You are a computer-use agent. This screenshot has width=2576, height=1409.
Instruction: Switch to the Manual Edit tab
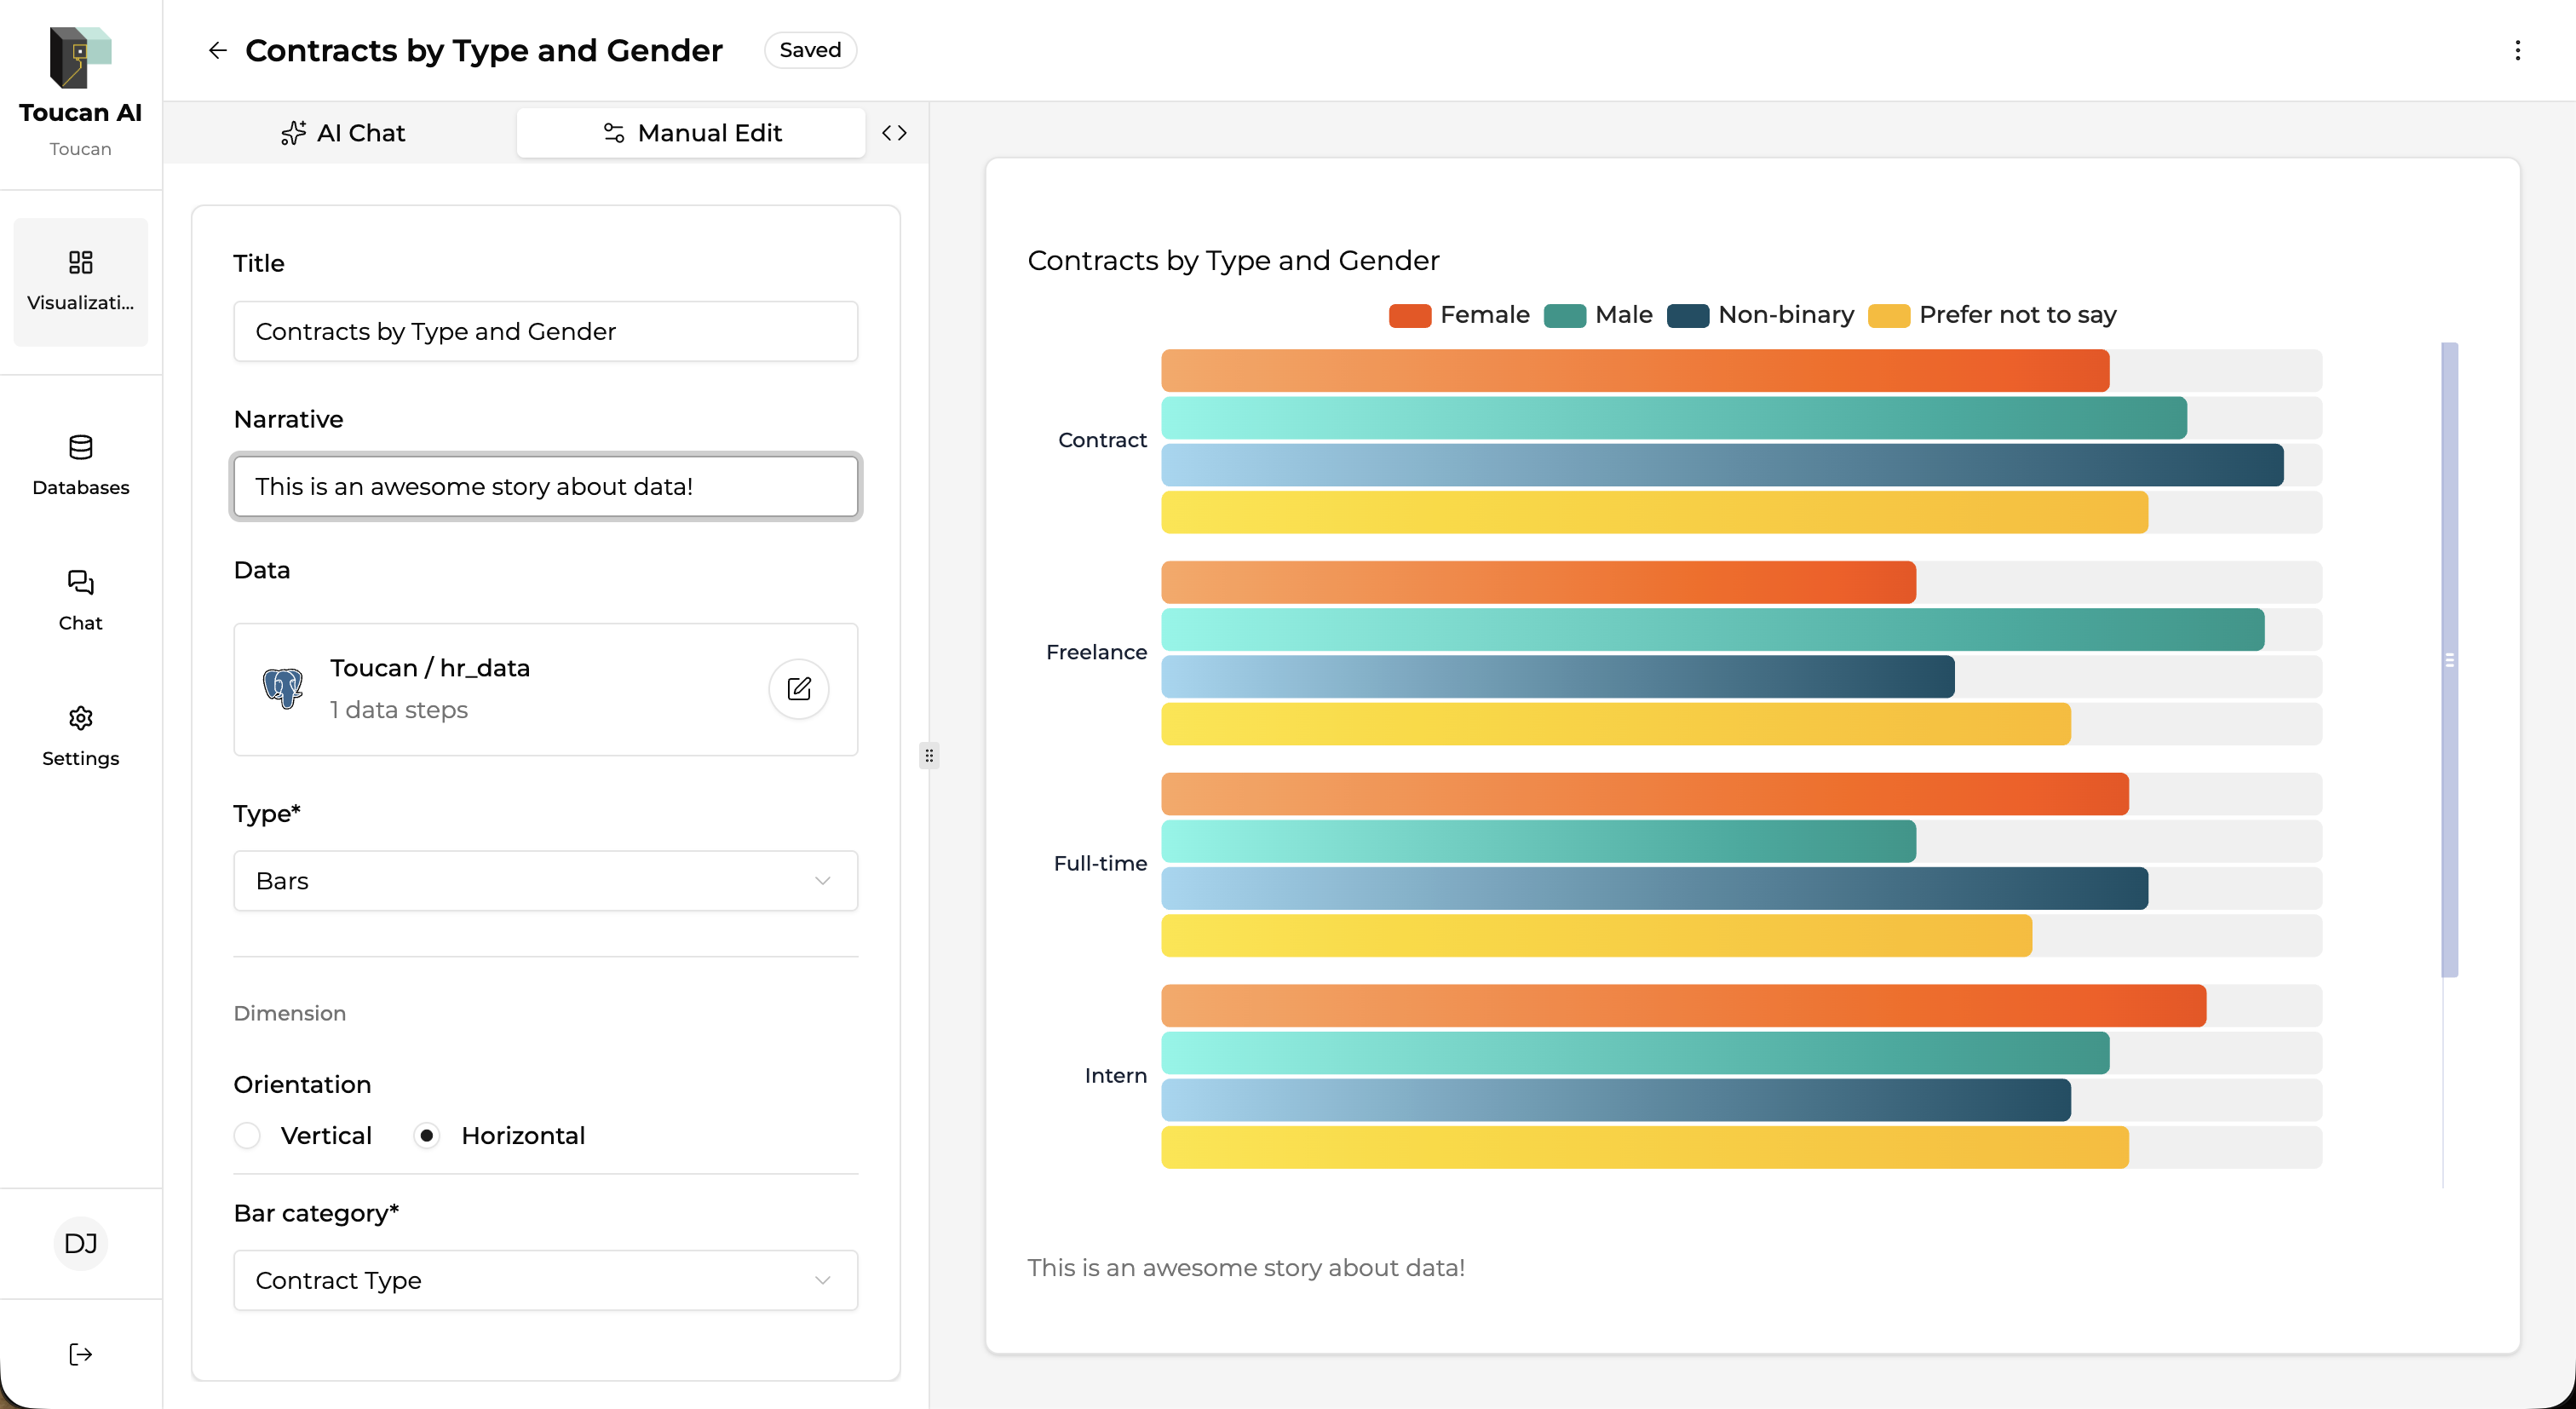tap(691, 133)
